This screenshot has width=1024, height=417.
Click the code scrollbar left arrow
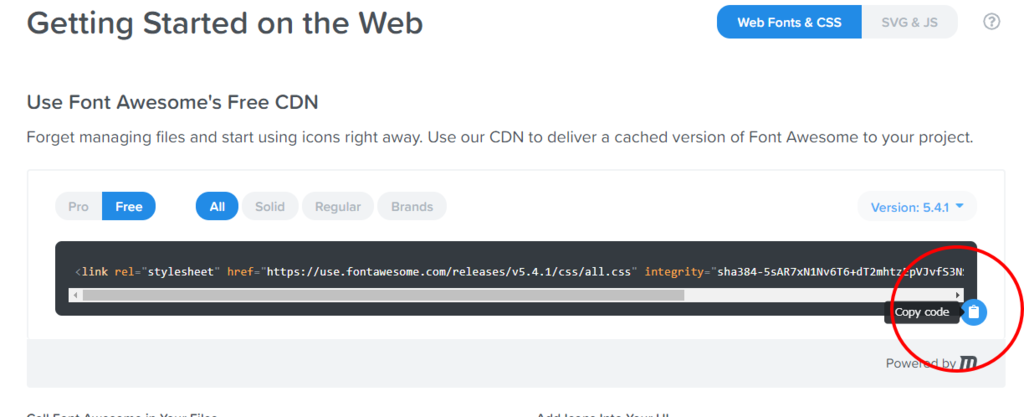[76, 295]
